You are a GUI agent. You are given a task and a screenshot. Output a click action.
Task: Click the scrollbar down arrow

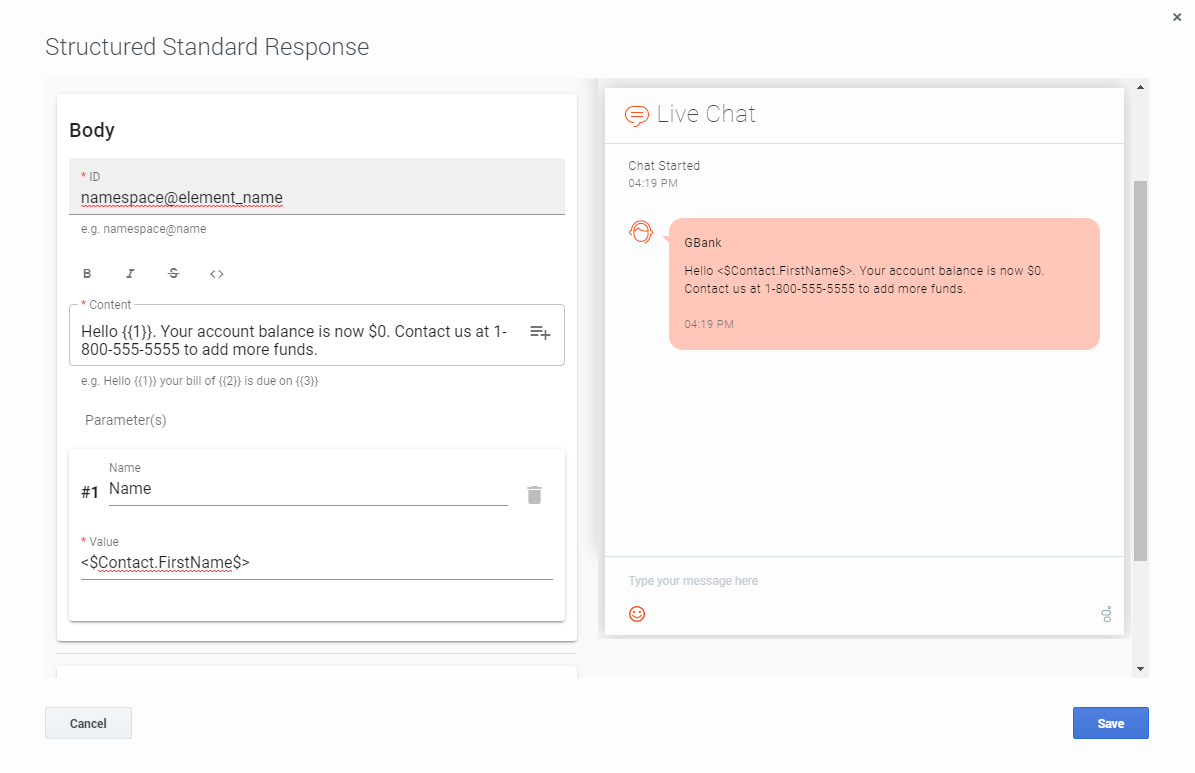[x=1140, y=669]
